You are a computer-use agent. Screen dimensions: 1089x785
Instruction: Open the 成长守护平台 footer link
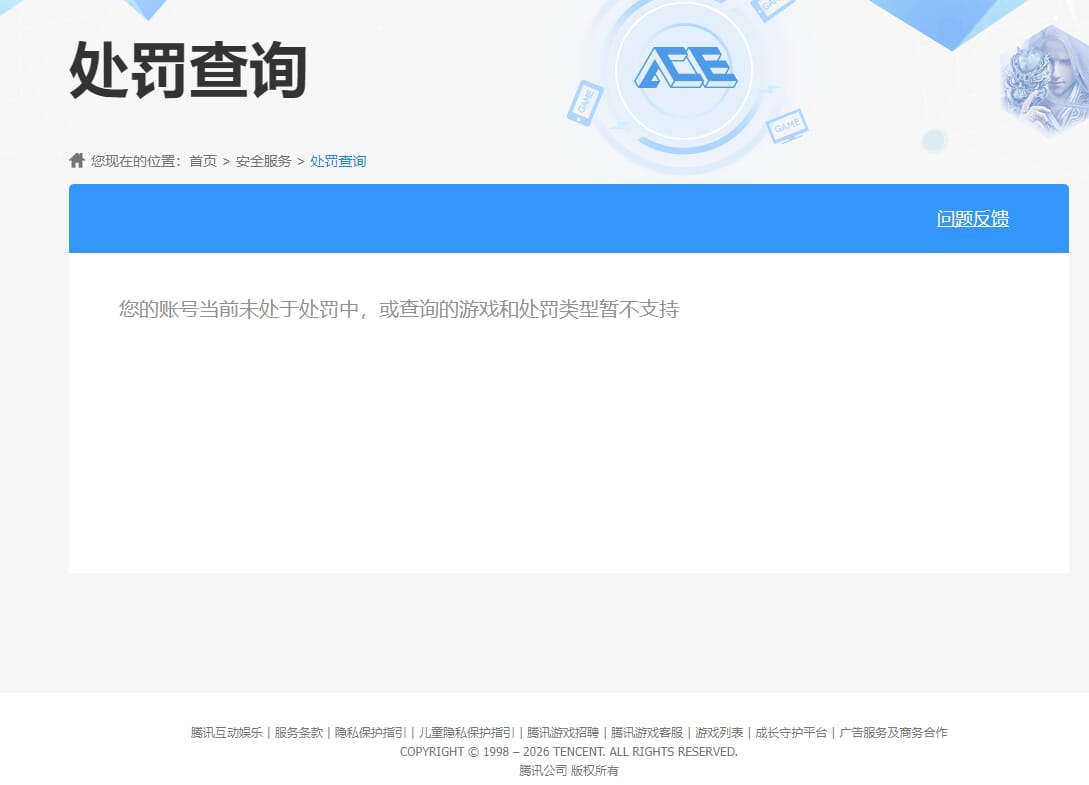click(788, 732)
